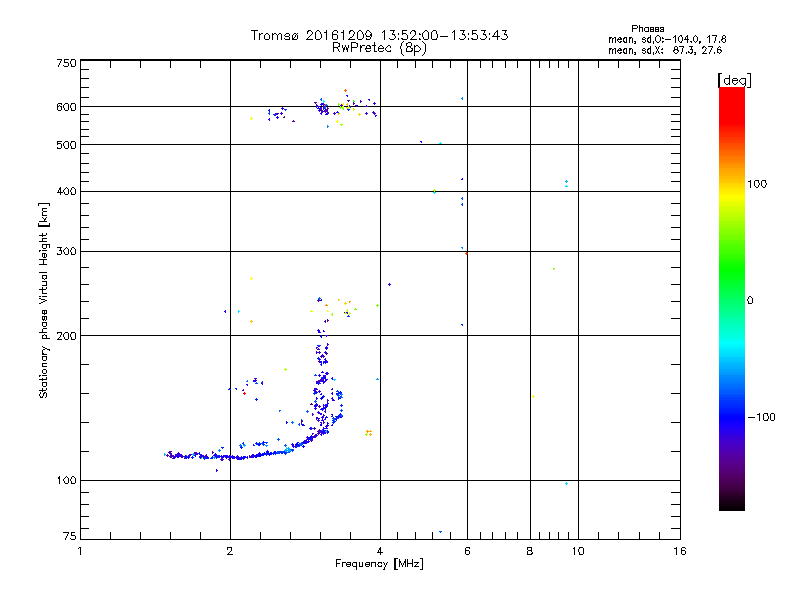Select the 'RwPretec (8p)' subtitle text
This screenshot has height=600, width=800.
click(x=379, y=48)
